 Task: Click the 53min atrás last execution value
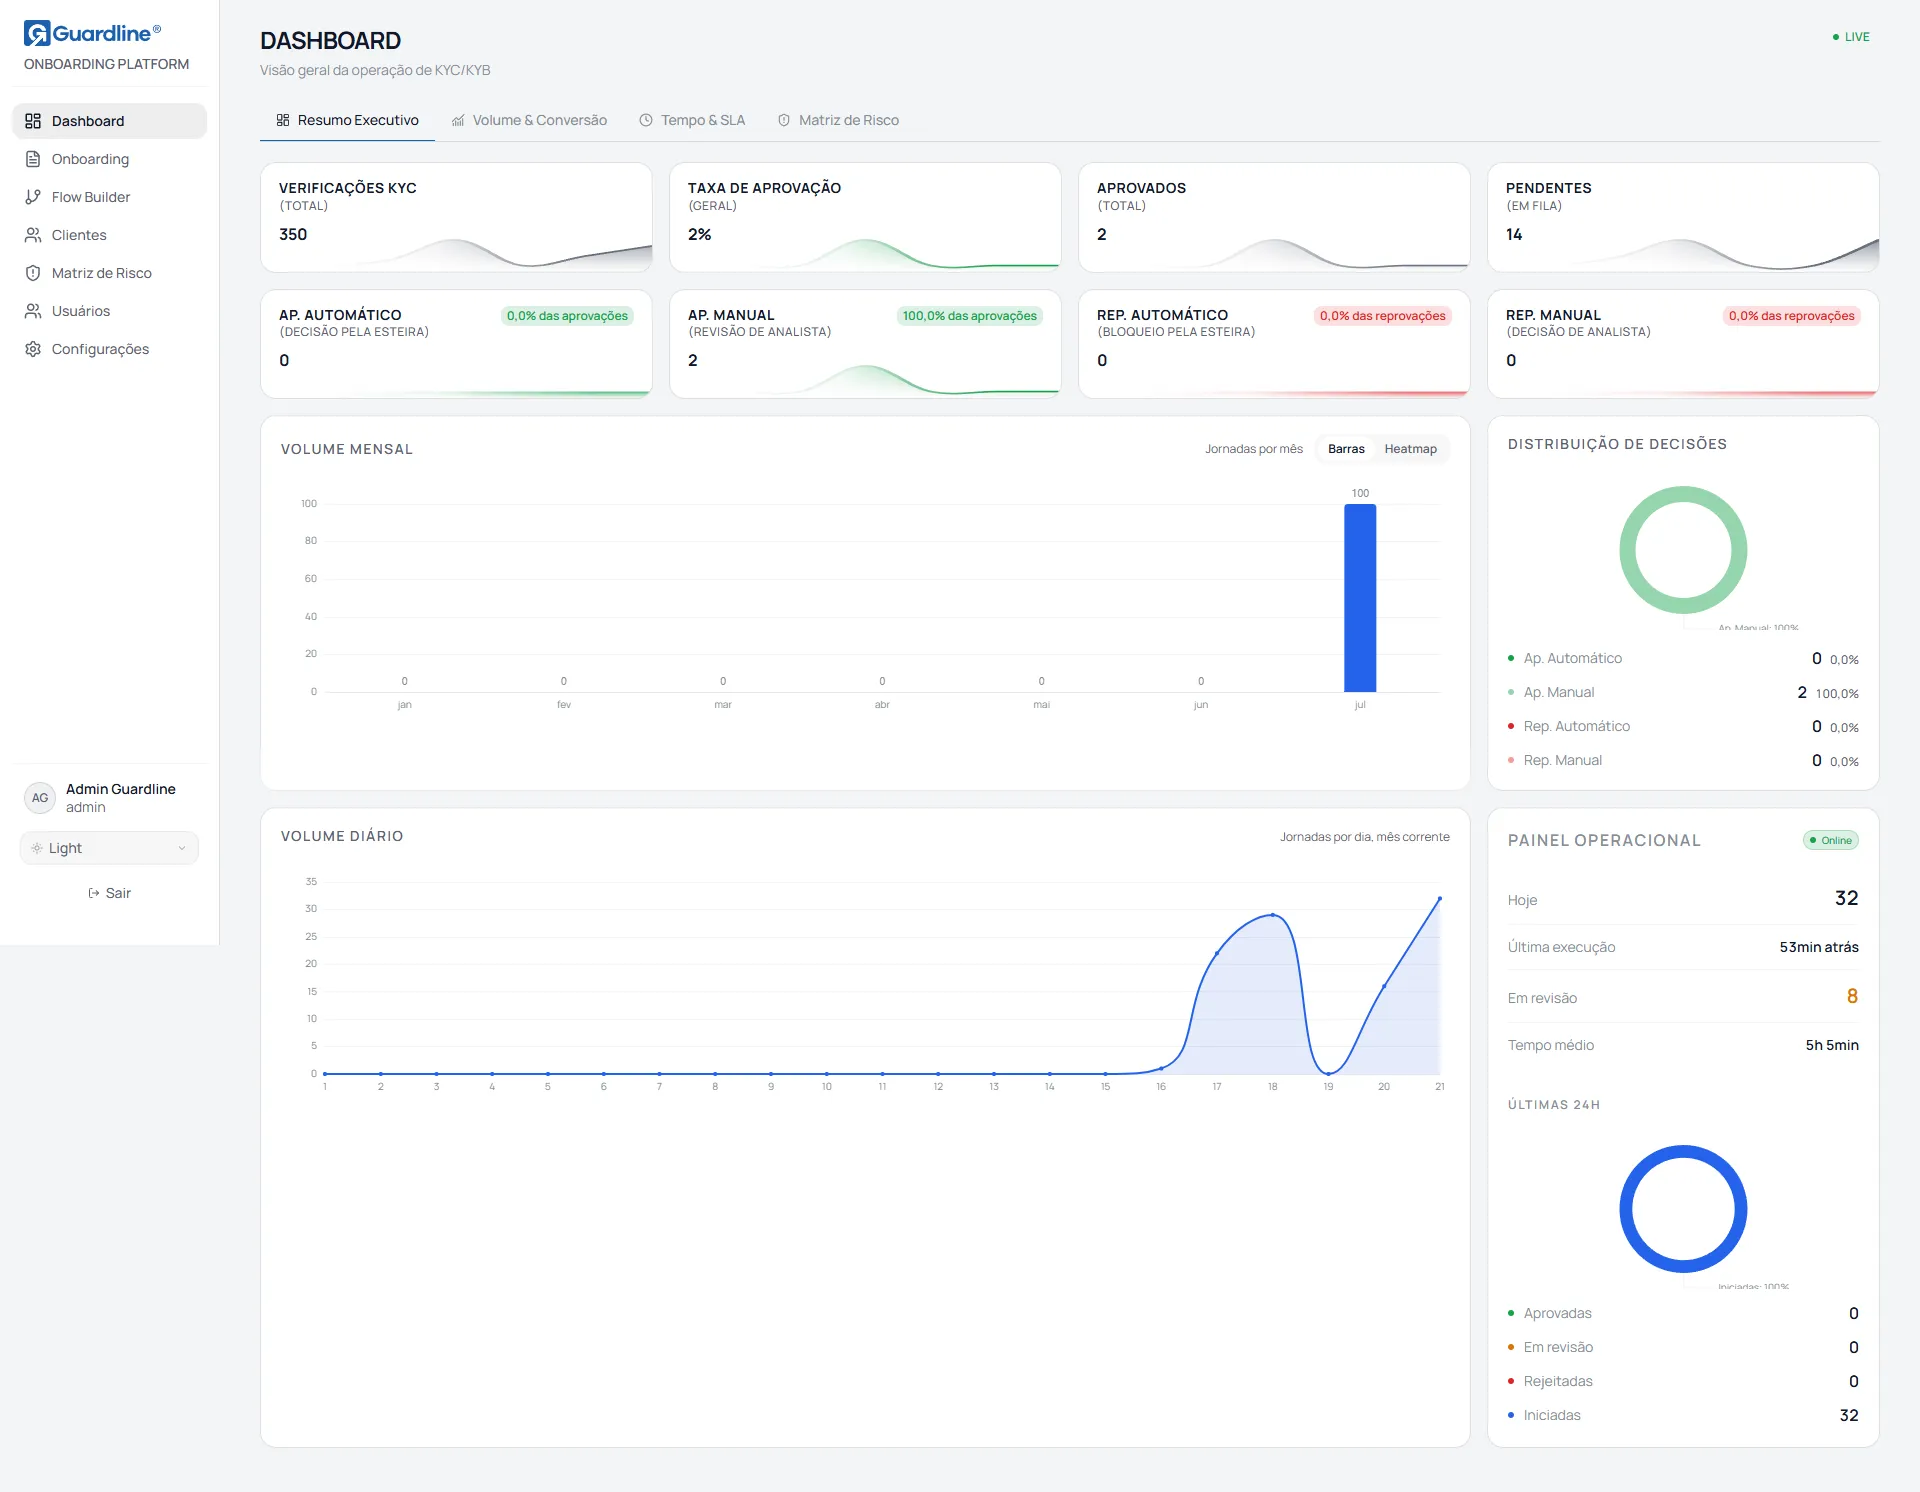(x=1819, y=947)
